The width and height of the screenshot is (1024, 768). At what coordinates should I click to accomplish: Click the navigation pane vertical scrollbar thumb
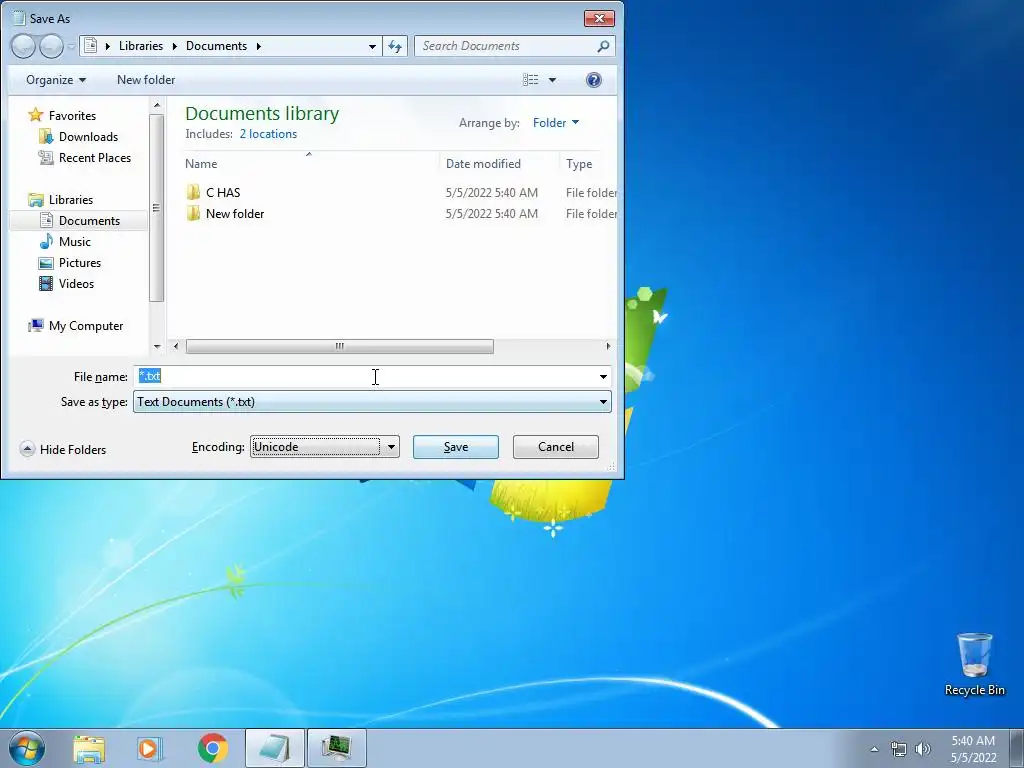point(156,208)
